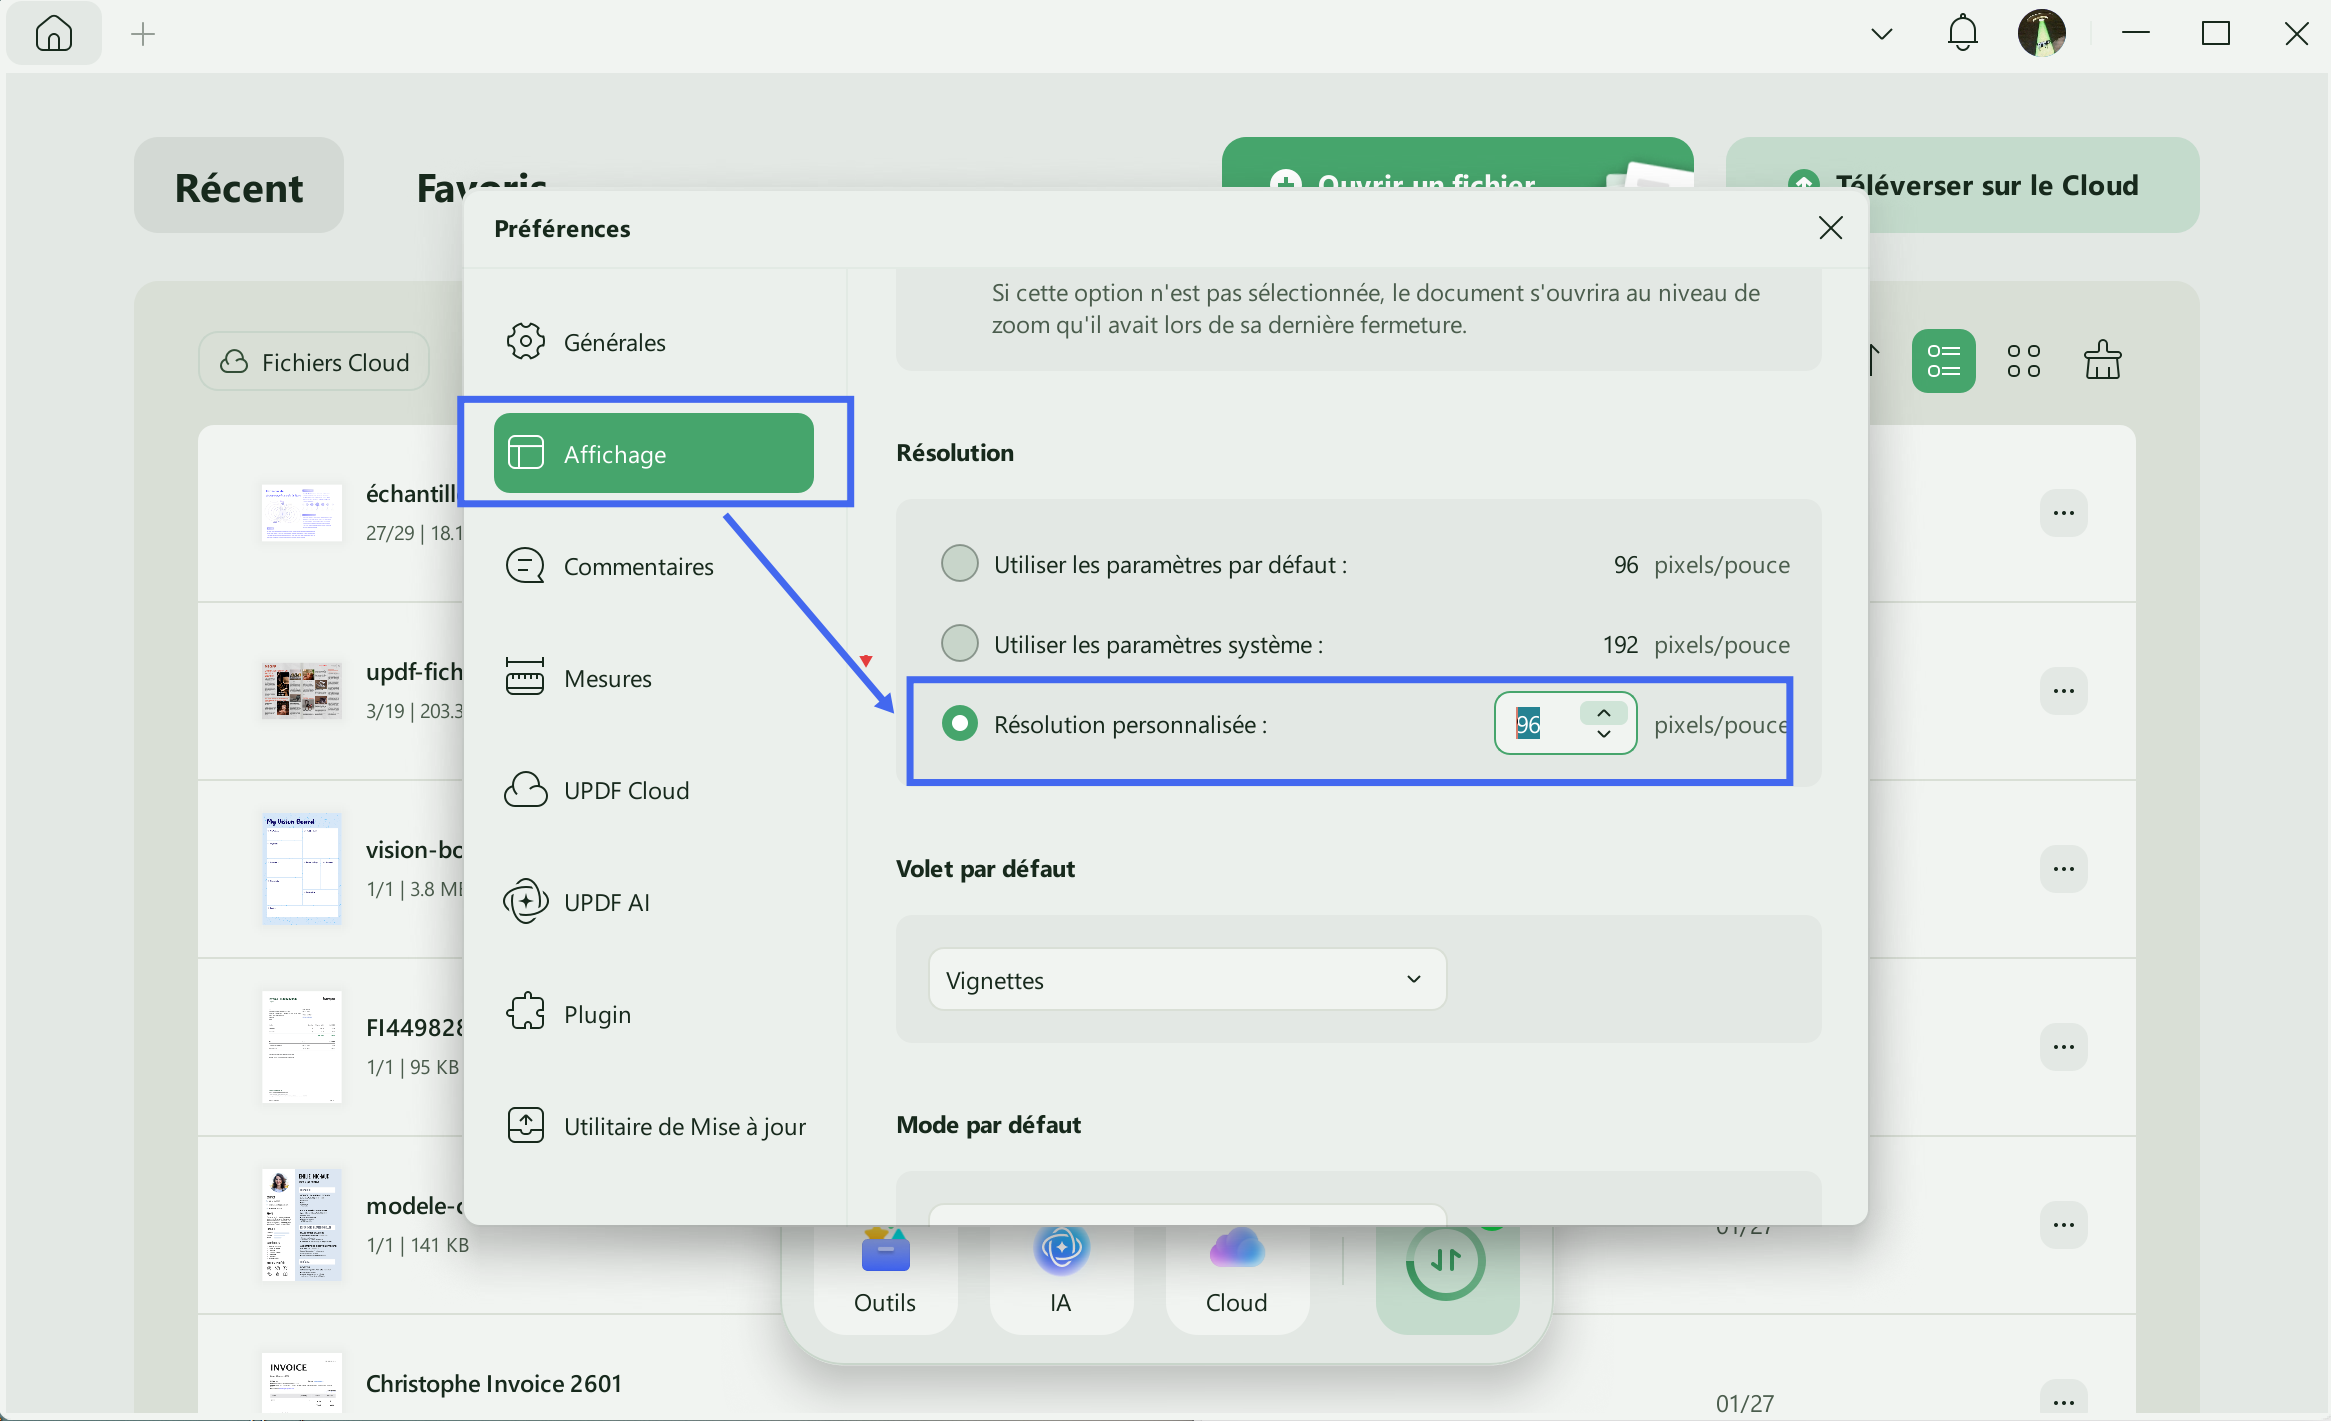2331x1421 pixels.
Task: Open Cloud from the bottom toolbar
Action: pos(1236,1270)
